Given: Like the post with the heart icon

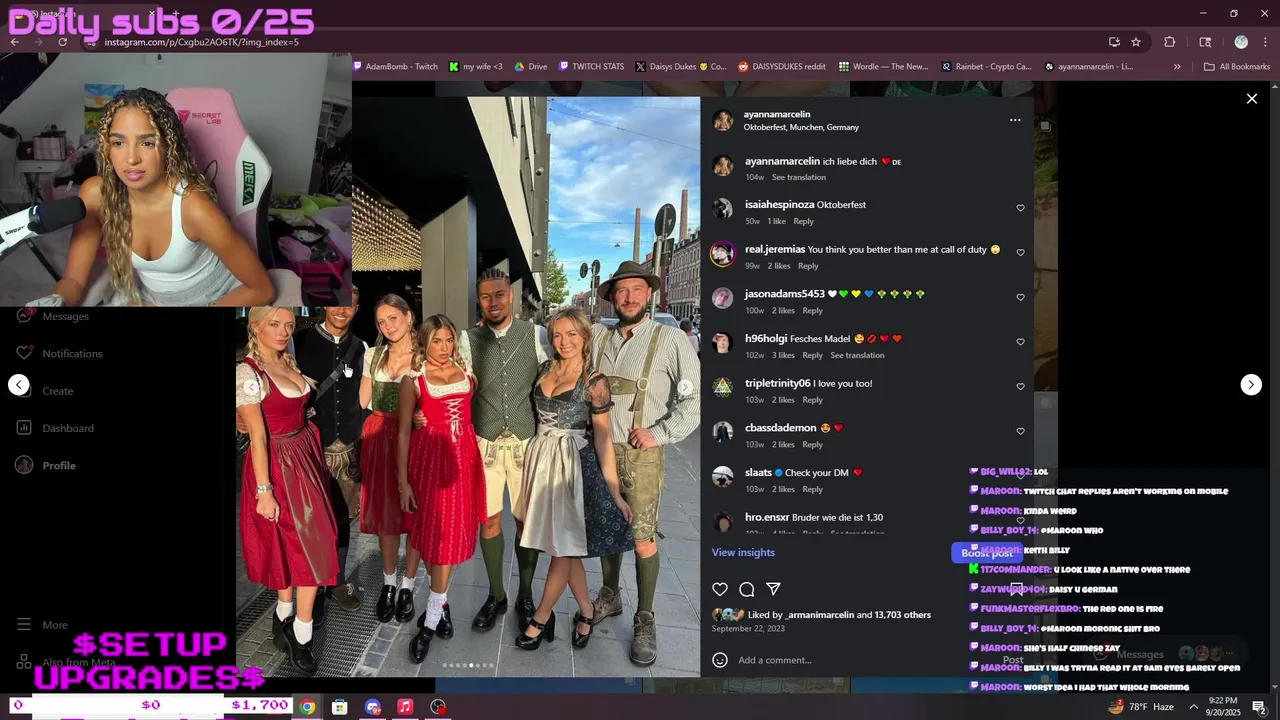Looking at the screenshot, I should coord(720,589).
